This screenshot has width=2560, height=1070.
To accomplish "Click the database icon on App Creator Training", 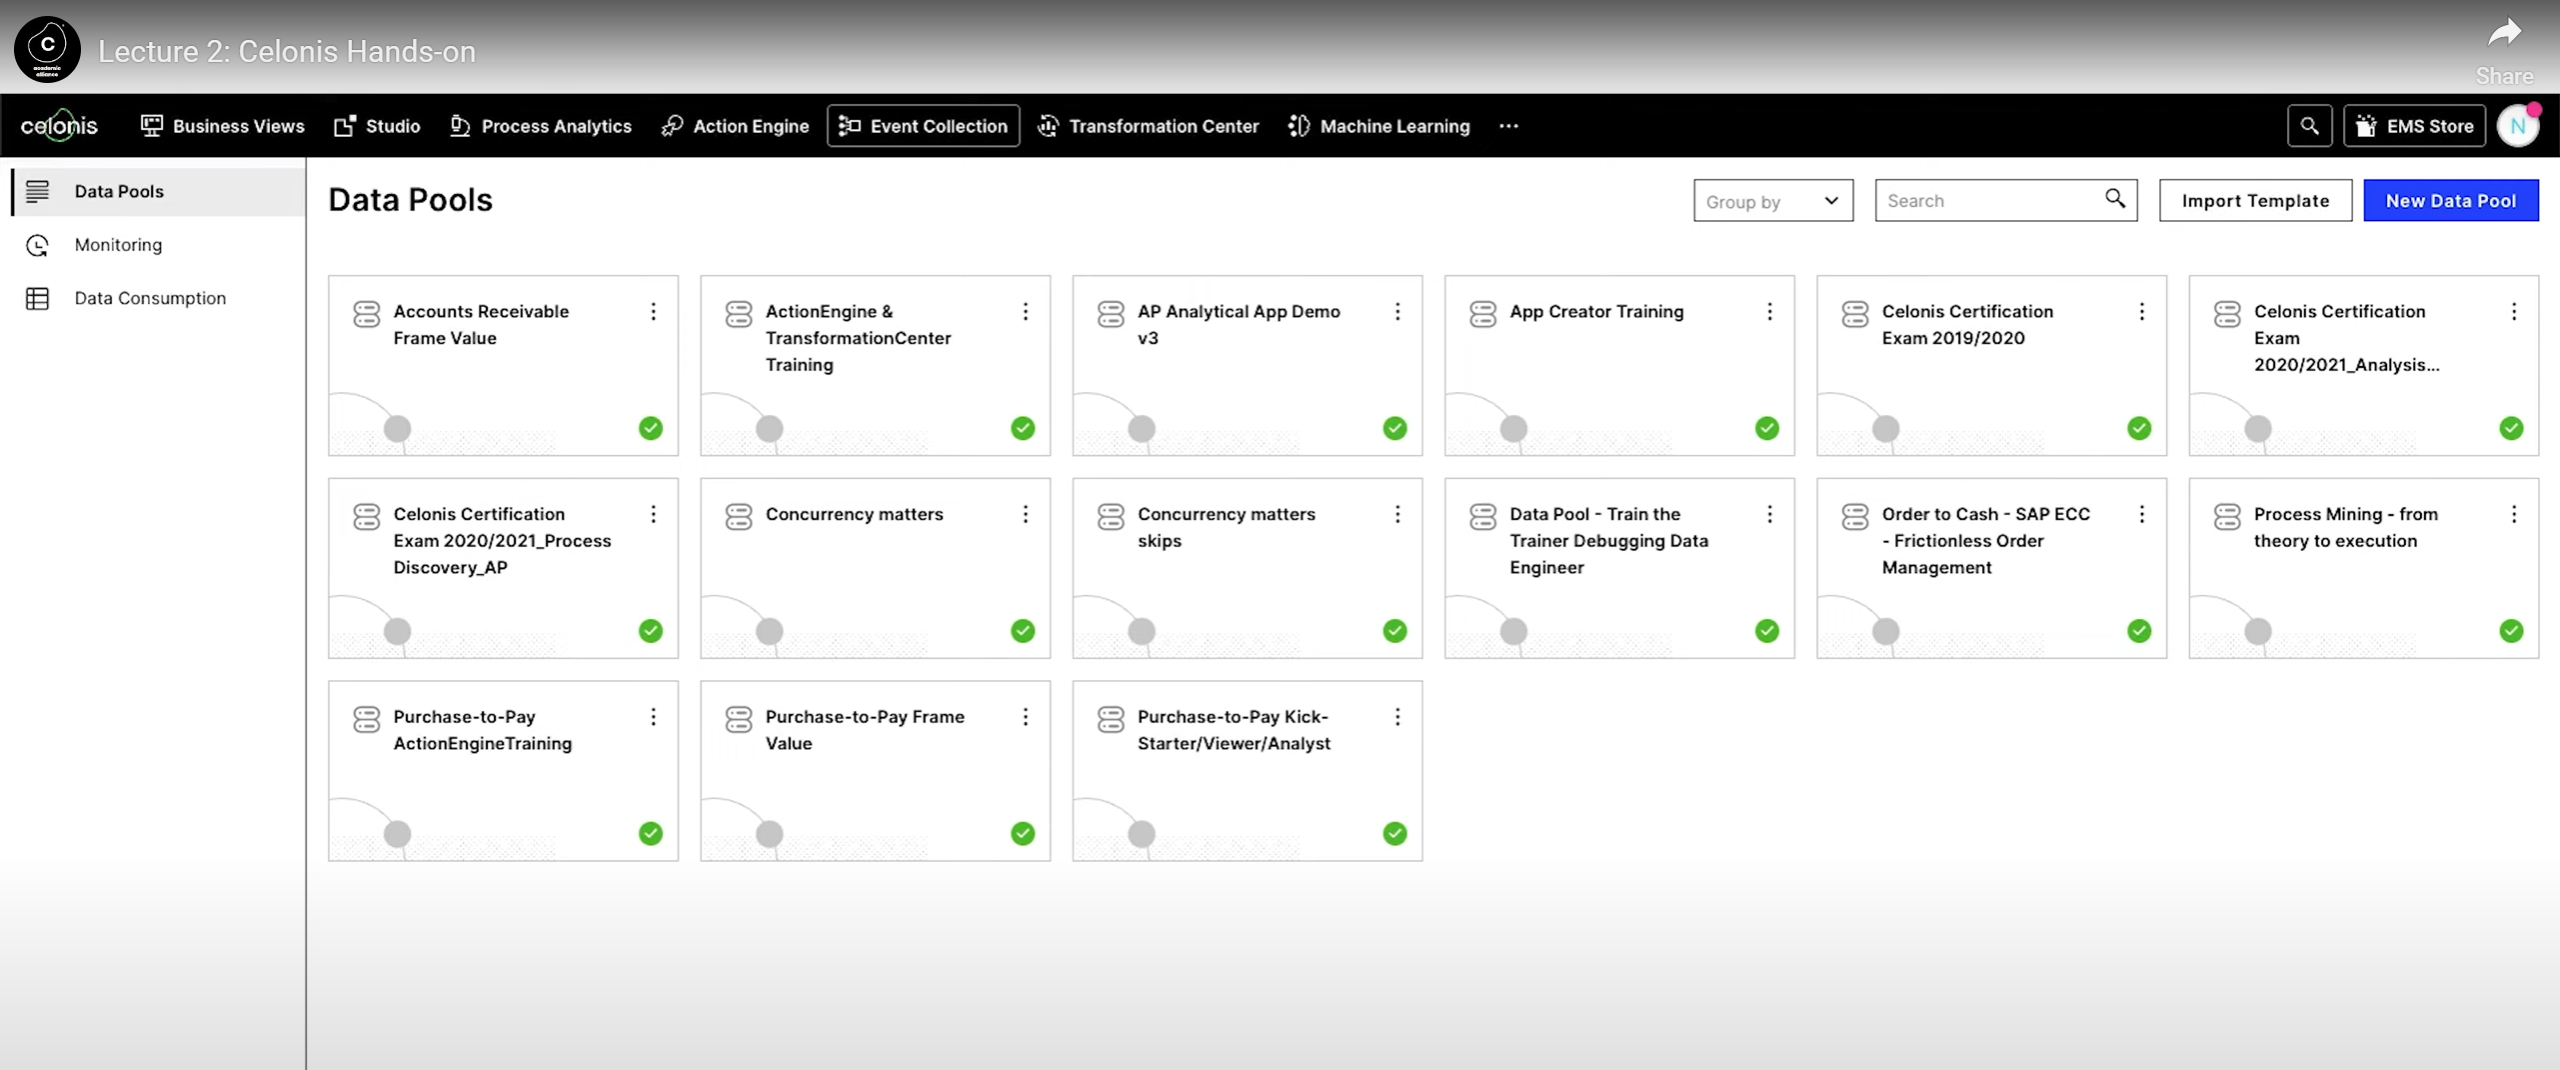I will pyautogui.click(x=1483, y=314).
